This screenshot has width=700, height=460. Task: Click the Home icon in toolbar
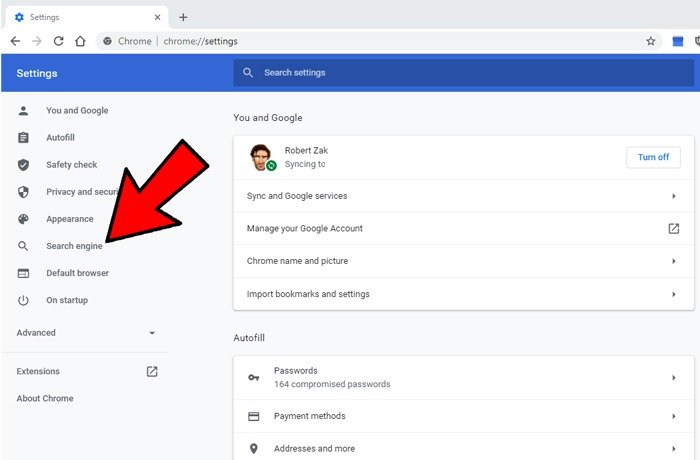(81, 41)
